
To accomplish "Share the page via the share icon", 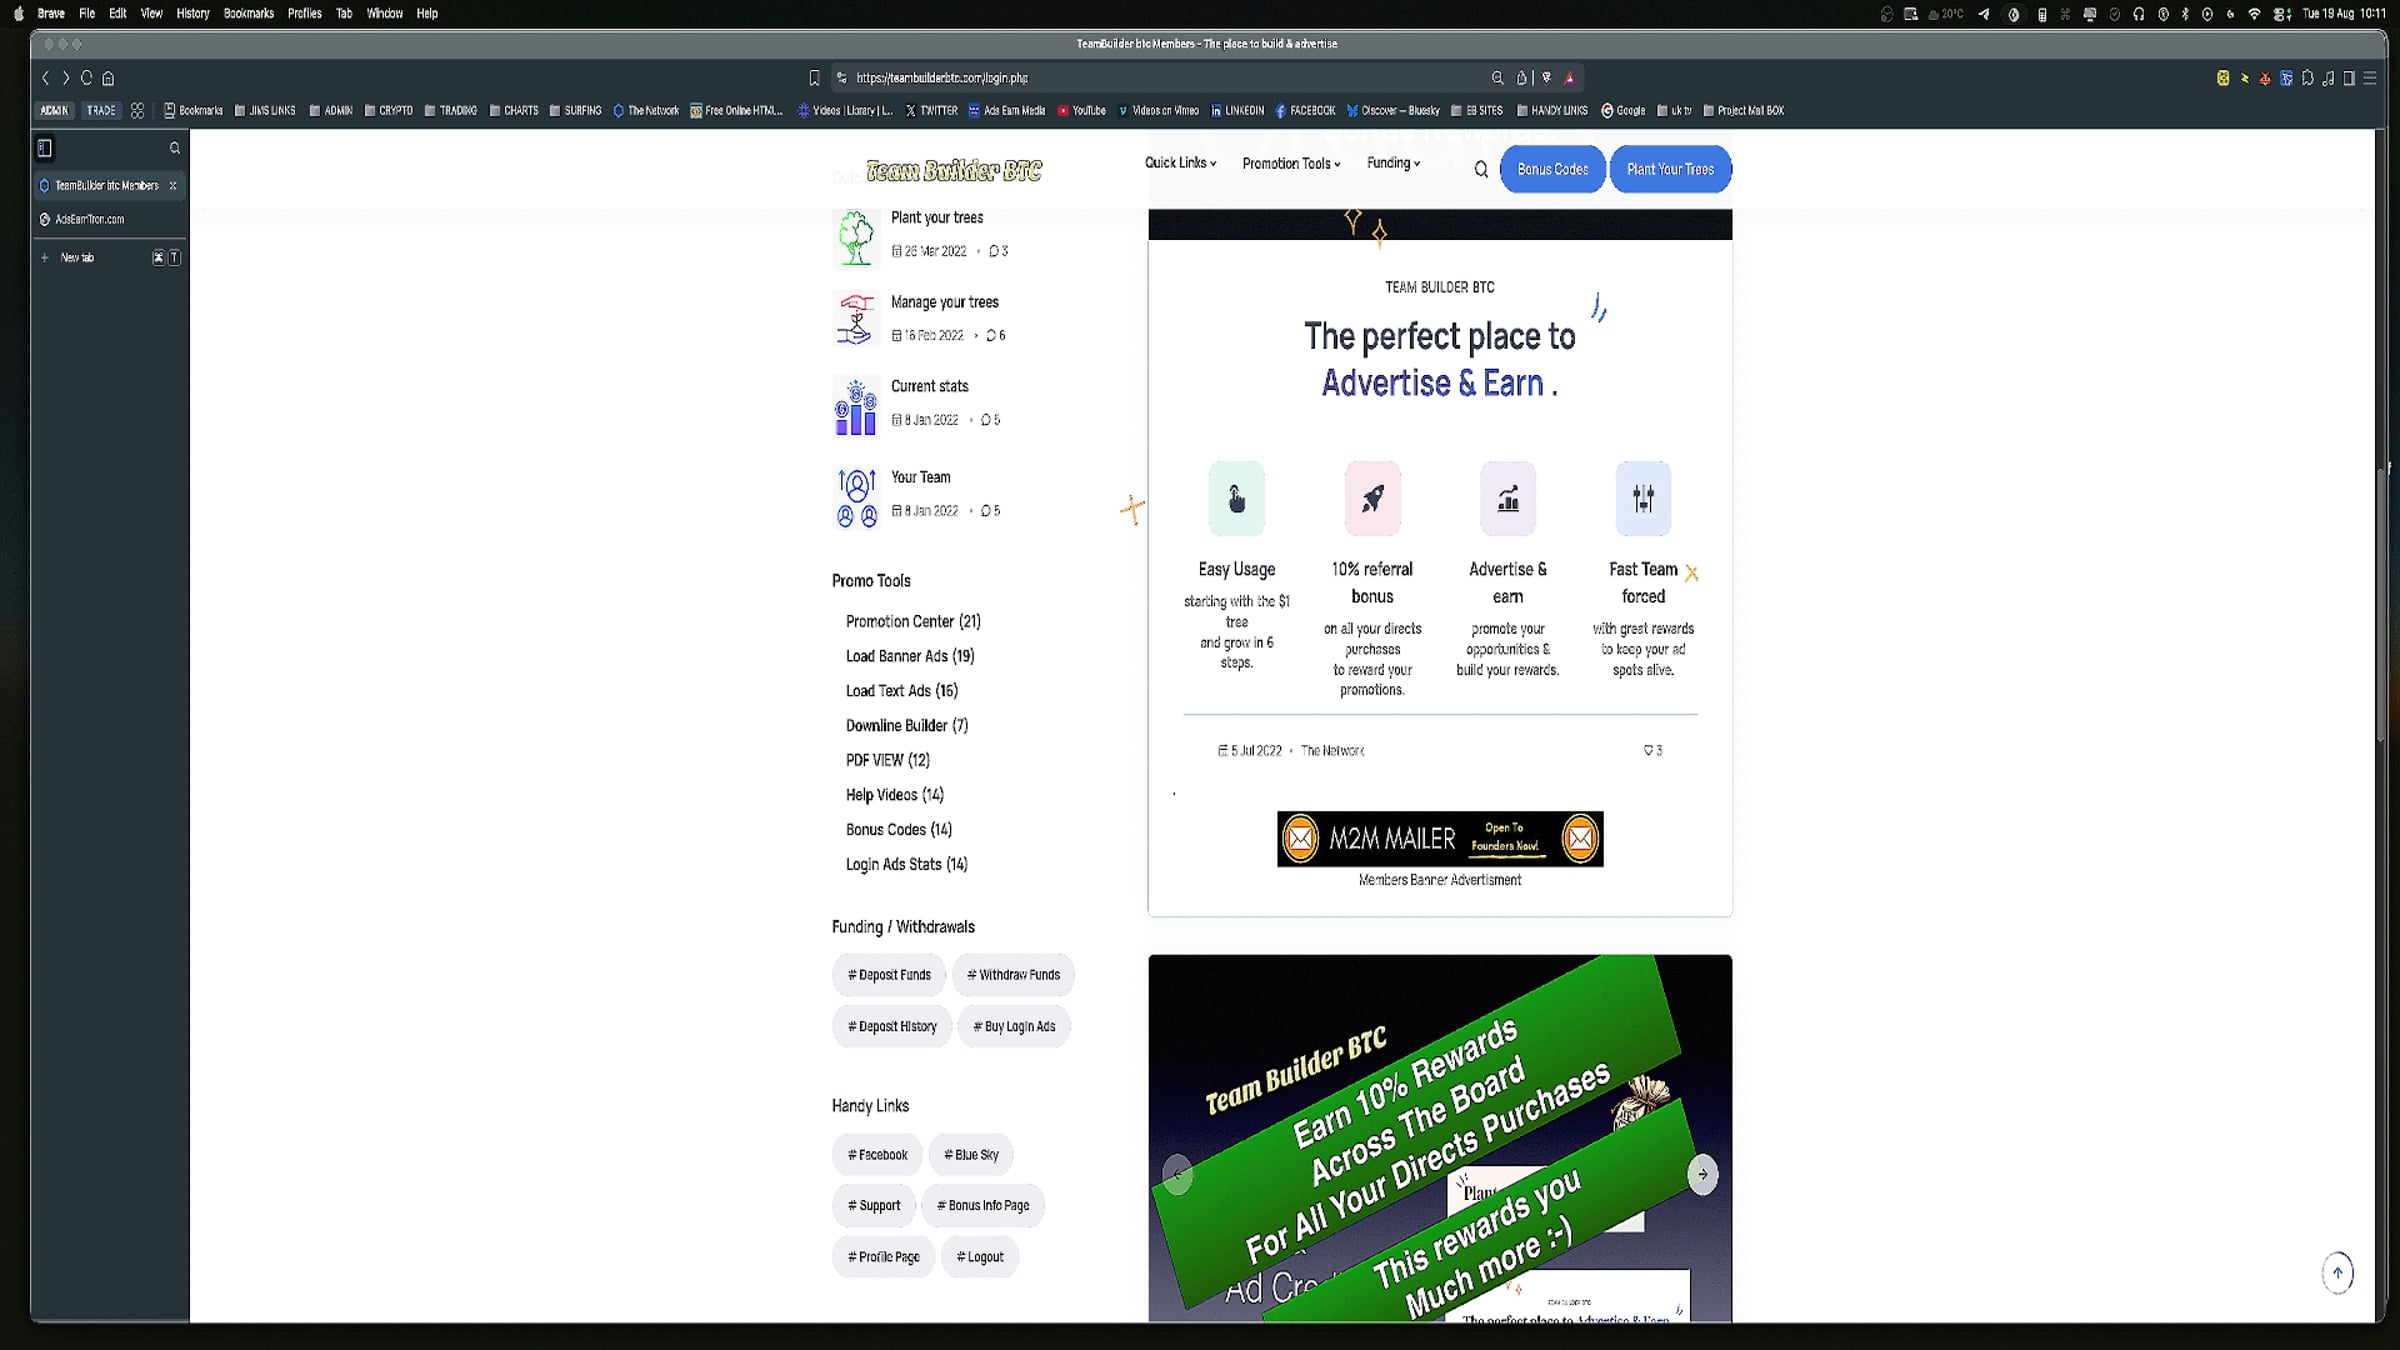I will [x=1521, y=78].
